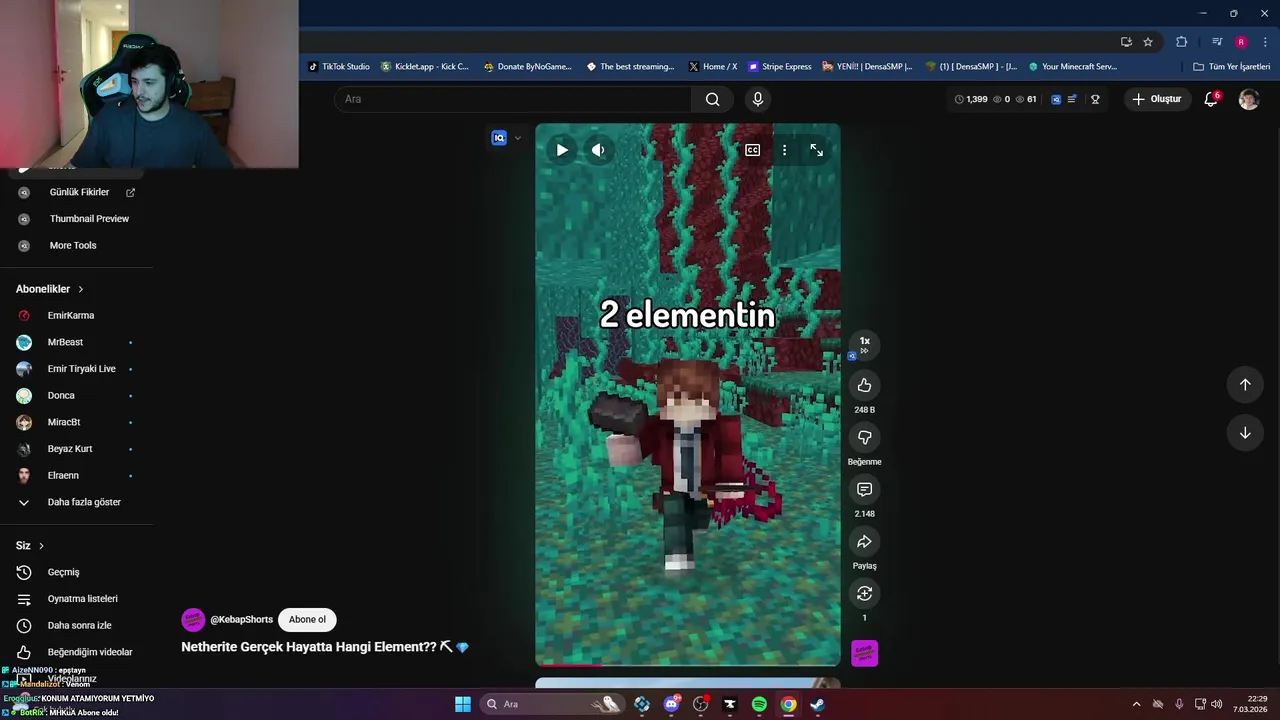Open the vidIQ list icon in stats bar
Image resolution: width=1280 pixels, height=720 pixels.
1072,99
